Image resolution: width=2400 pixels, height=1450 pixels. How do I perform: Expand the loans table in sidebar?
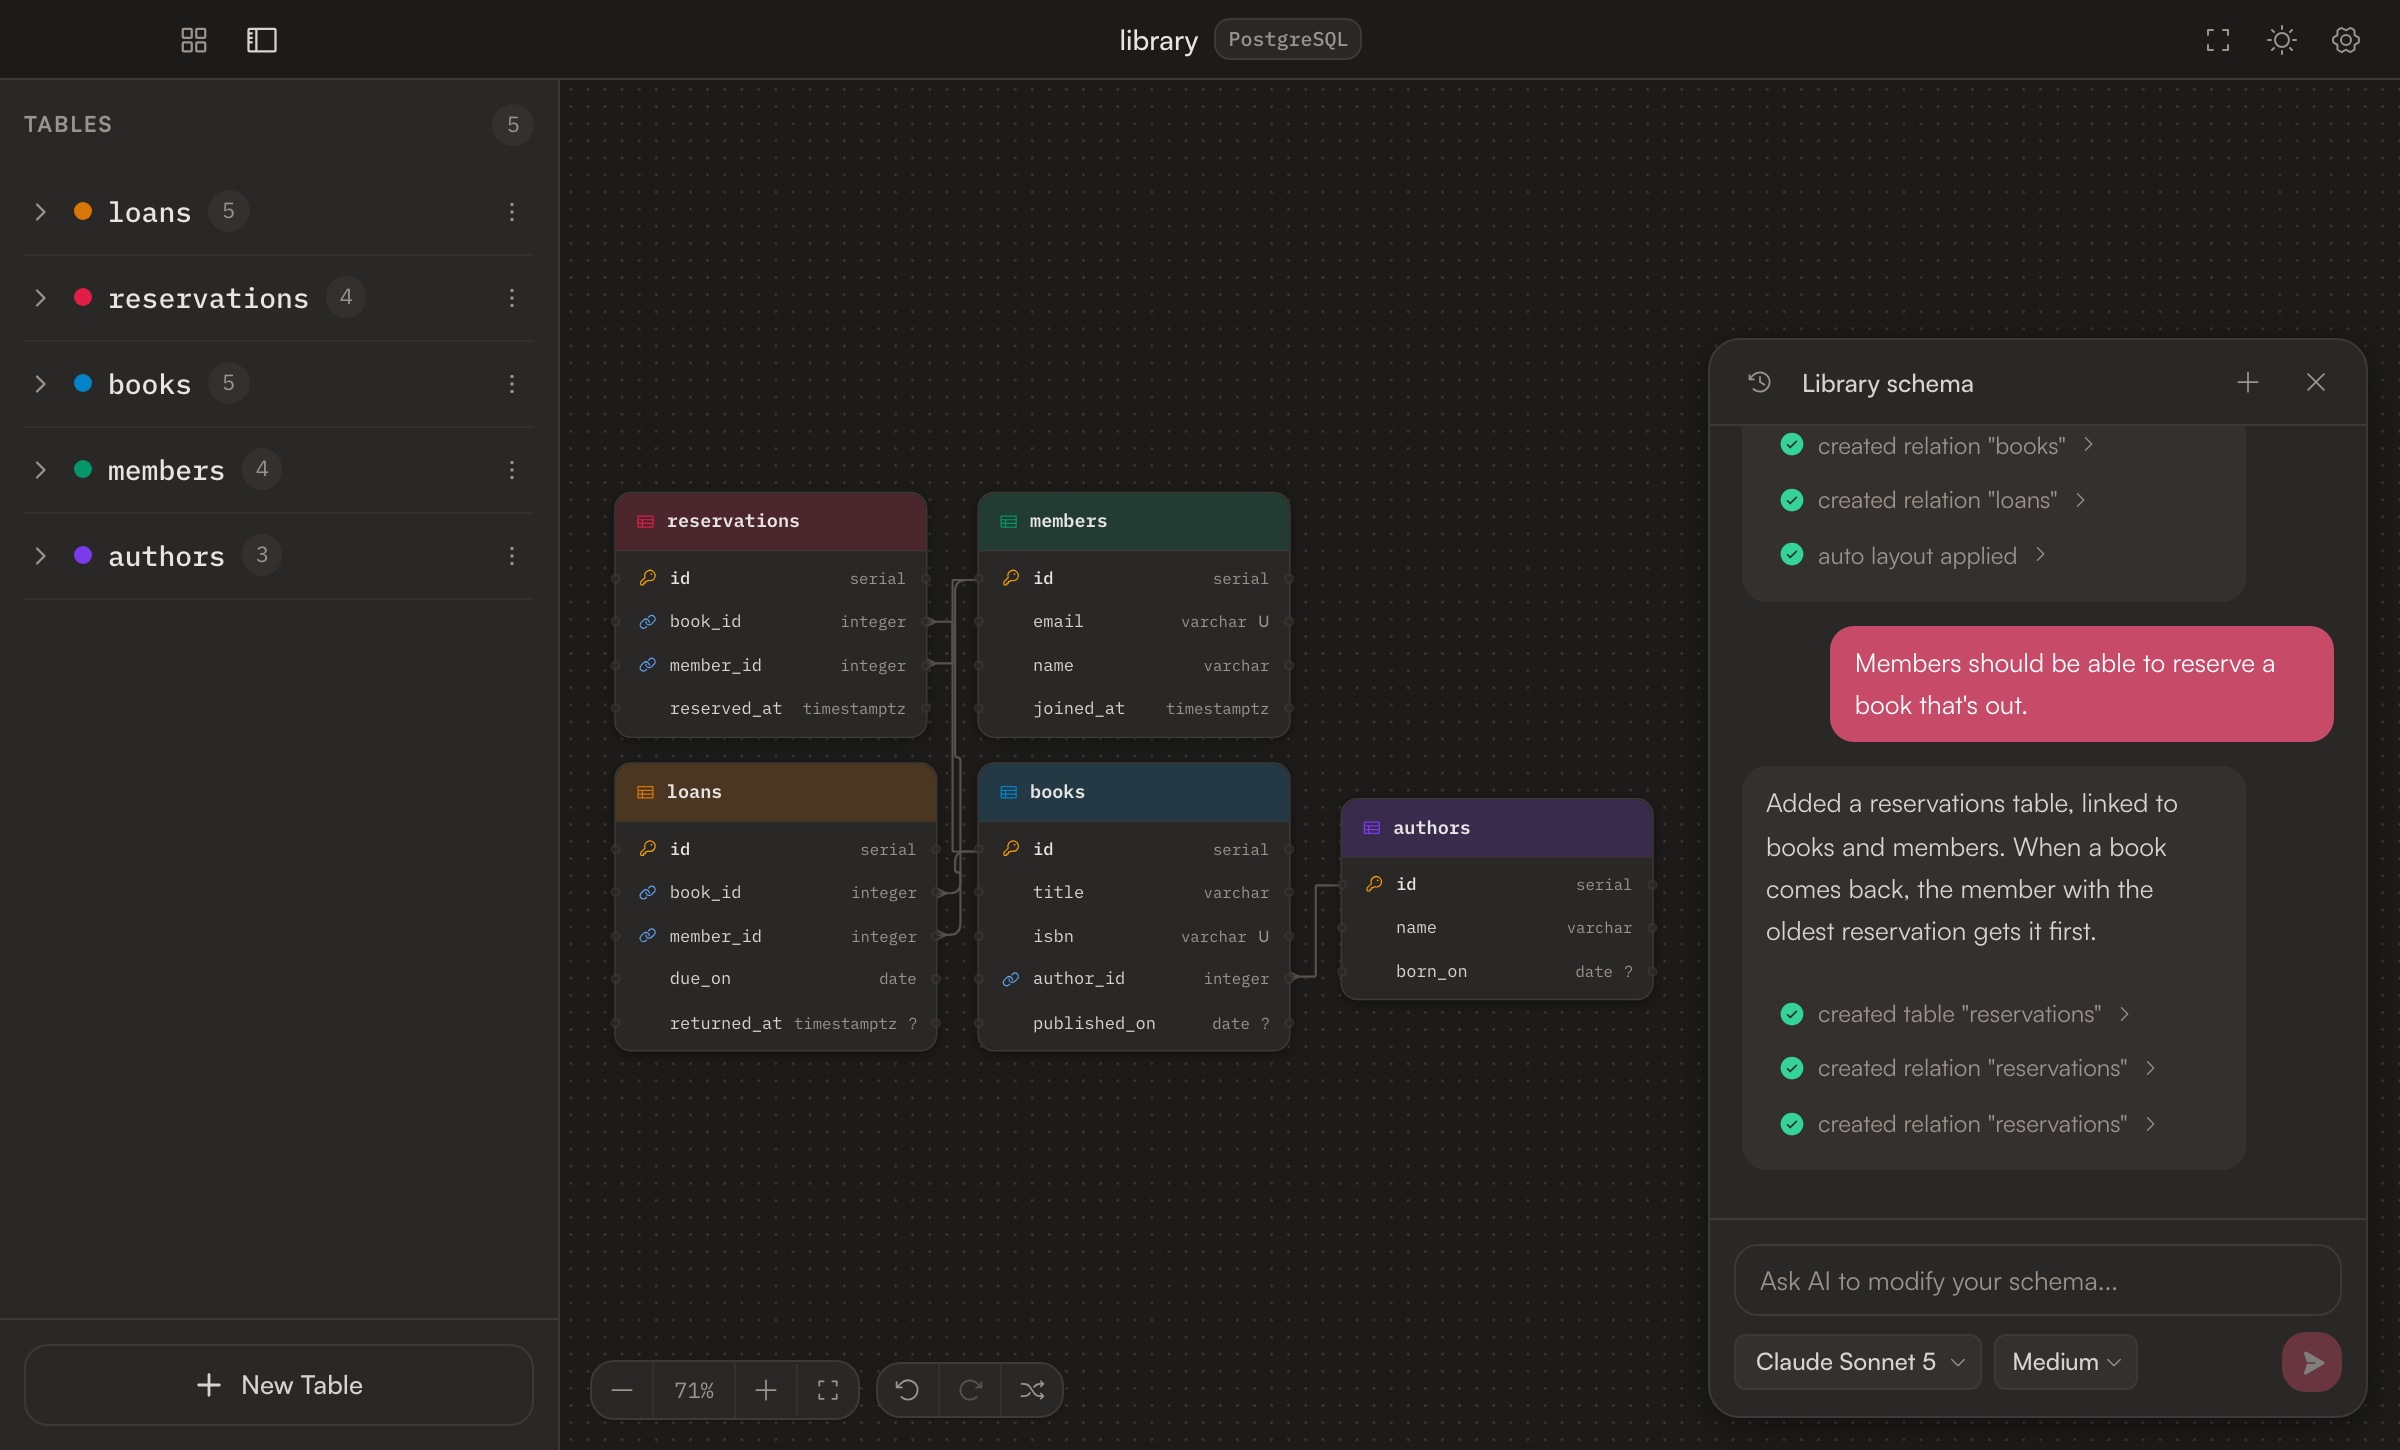point(41,212)
